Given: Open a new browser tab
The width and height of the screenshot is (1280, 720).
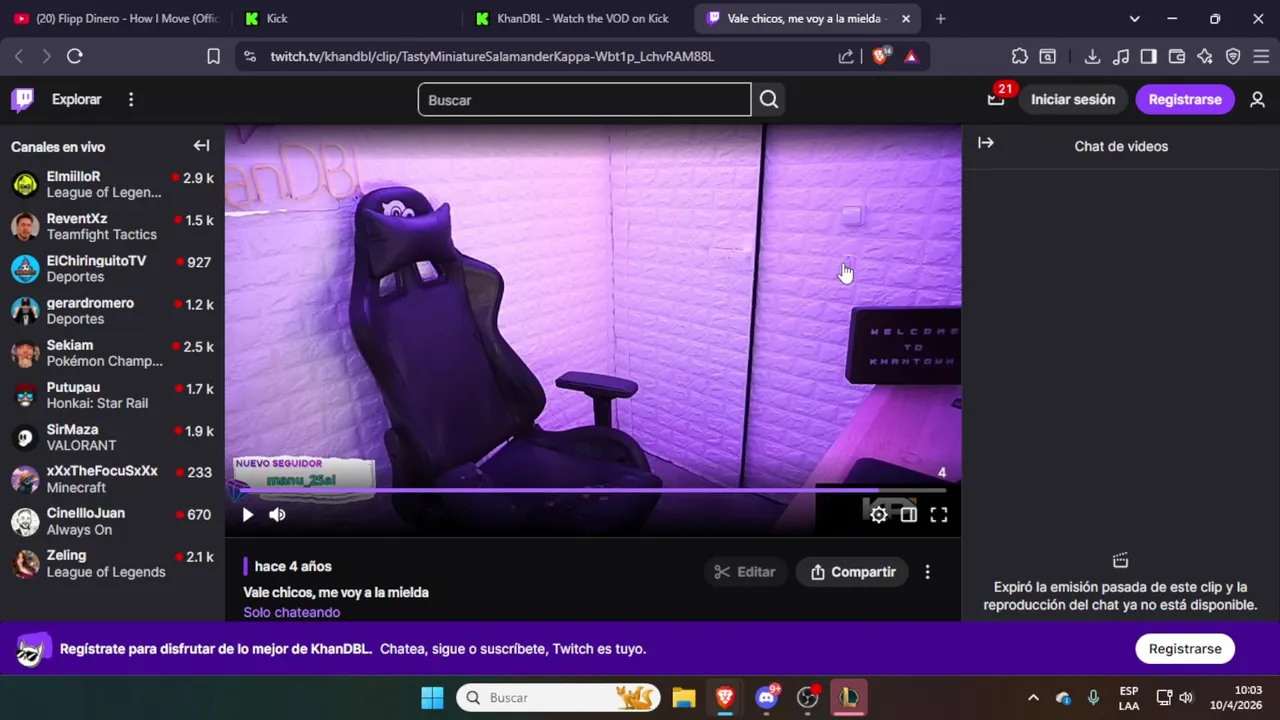Looking at the screenshot, I should pos(940,18).
